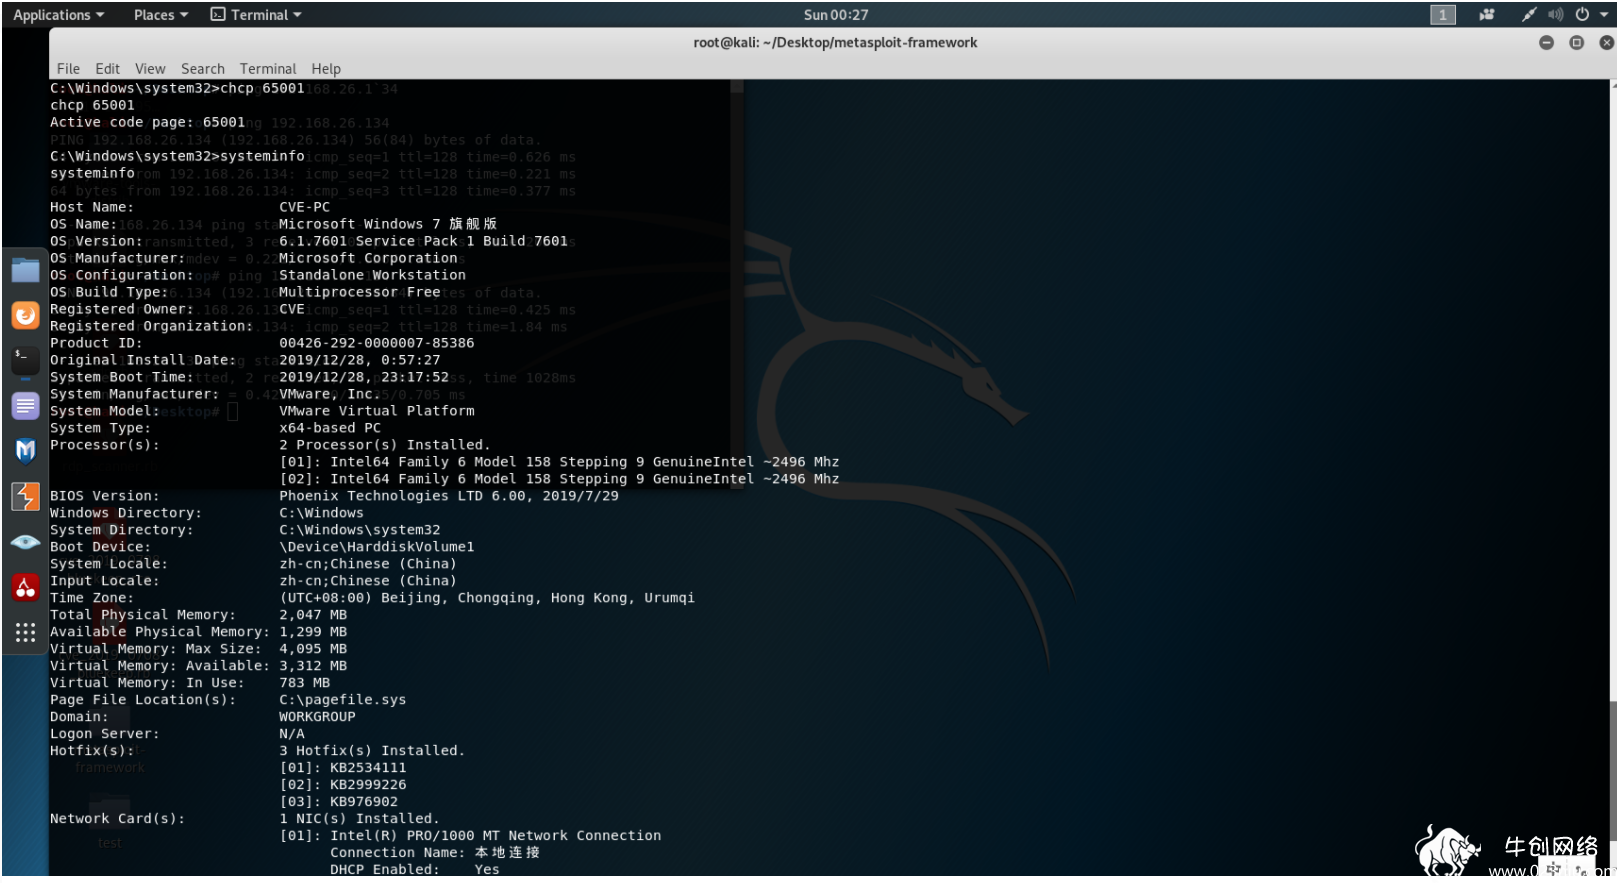Click the 'chcp 65001' command line
The width and height of the screenshot is (1617, 883).
click(92, 105)
